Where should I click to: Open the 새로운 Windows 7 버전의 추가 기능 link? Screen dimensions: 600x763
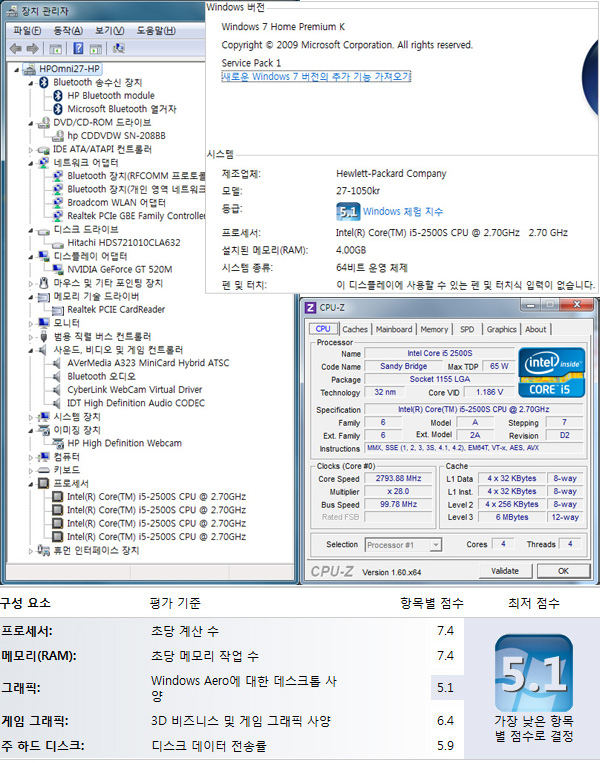pos(316,76)
